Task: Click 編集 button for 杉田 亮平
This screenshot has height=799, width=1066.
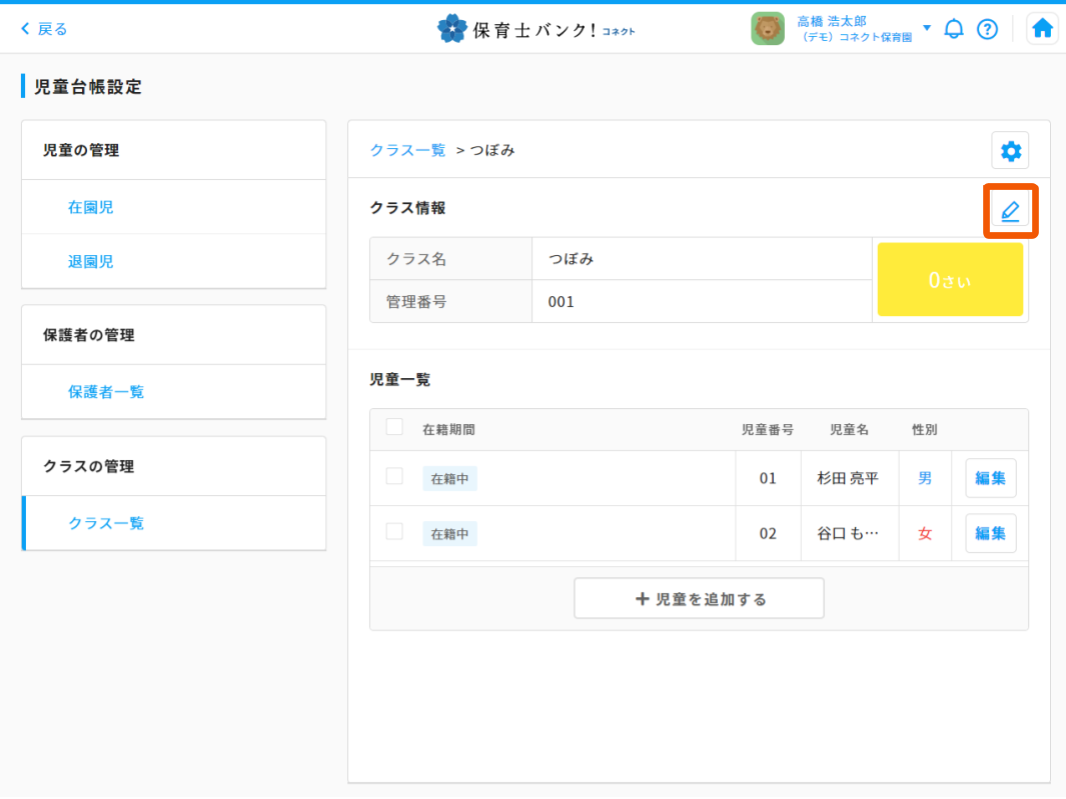Action: click(x=990, y=478)
